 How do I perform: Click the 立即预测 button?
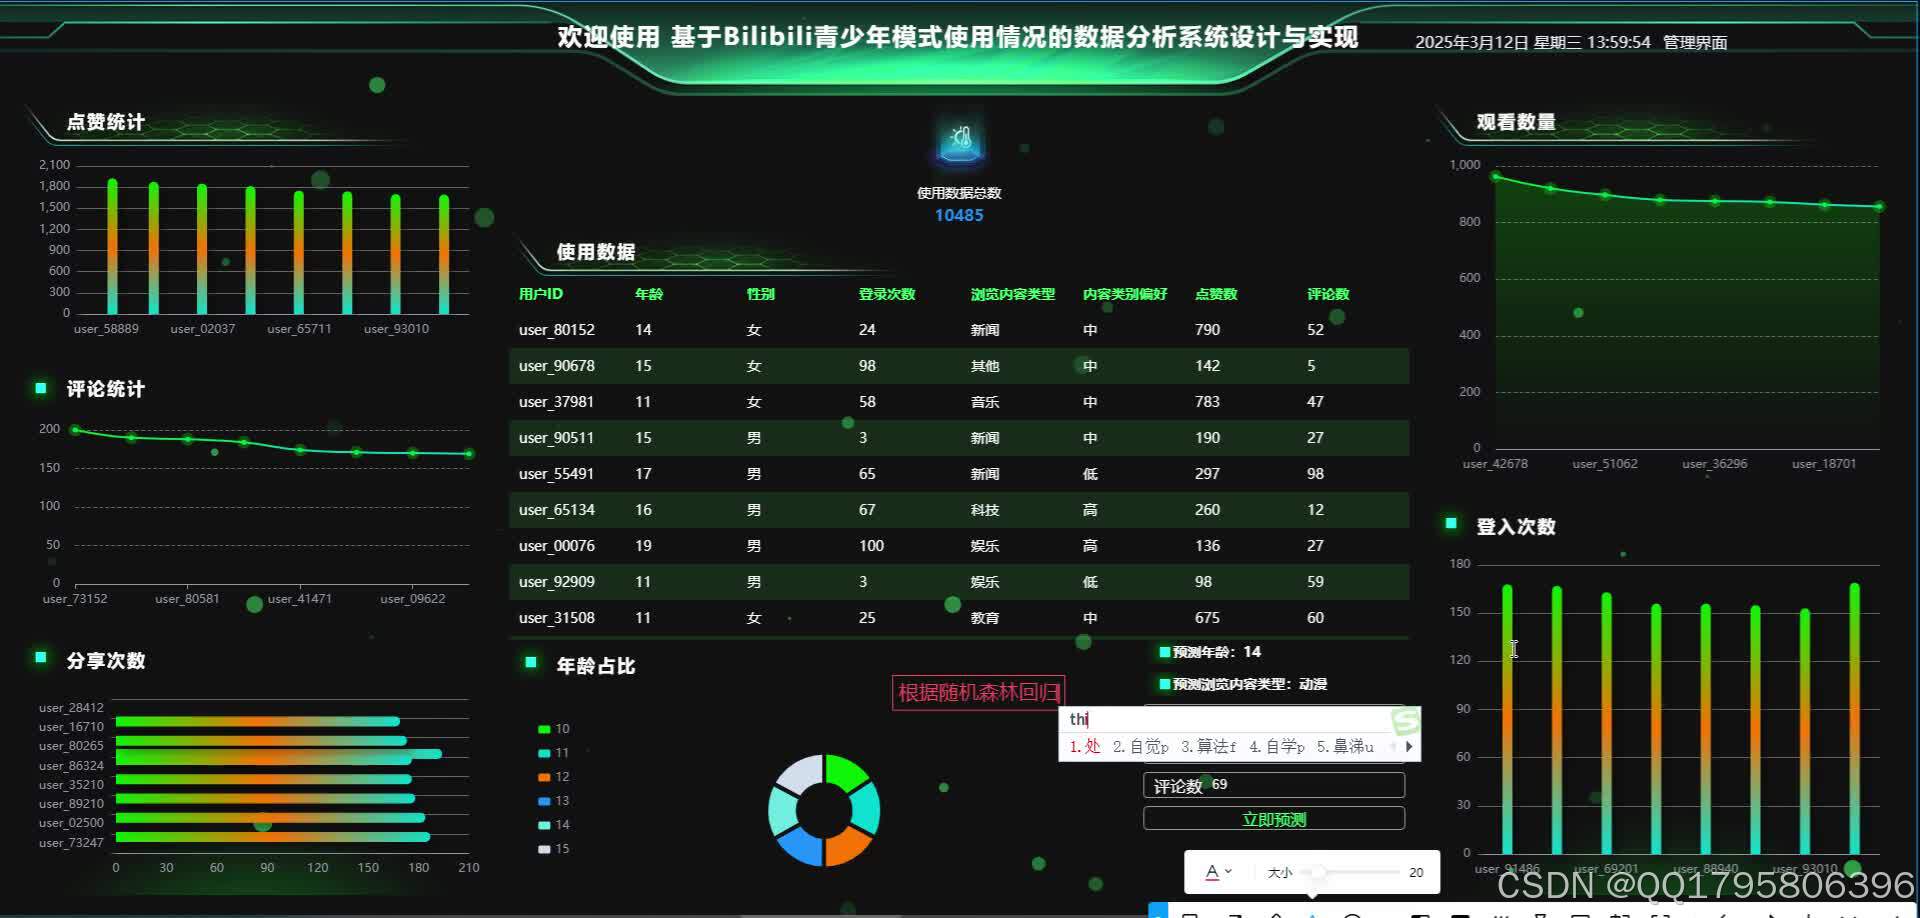tap(1274, 819)
